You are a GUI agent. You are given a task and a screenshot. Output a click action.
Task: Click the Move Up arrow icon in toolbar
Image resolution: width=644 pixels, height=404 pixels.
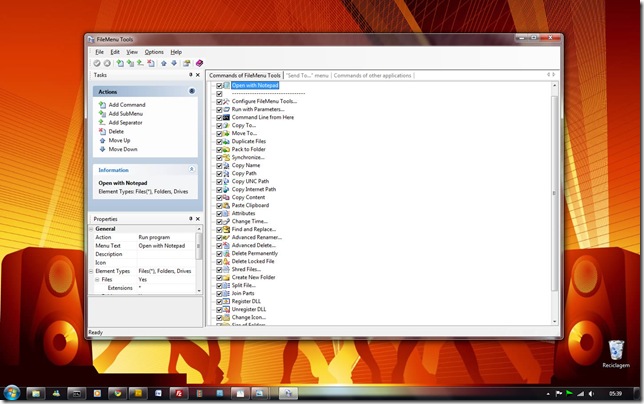pyautogui.click(x=164, y=63)
